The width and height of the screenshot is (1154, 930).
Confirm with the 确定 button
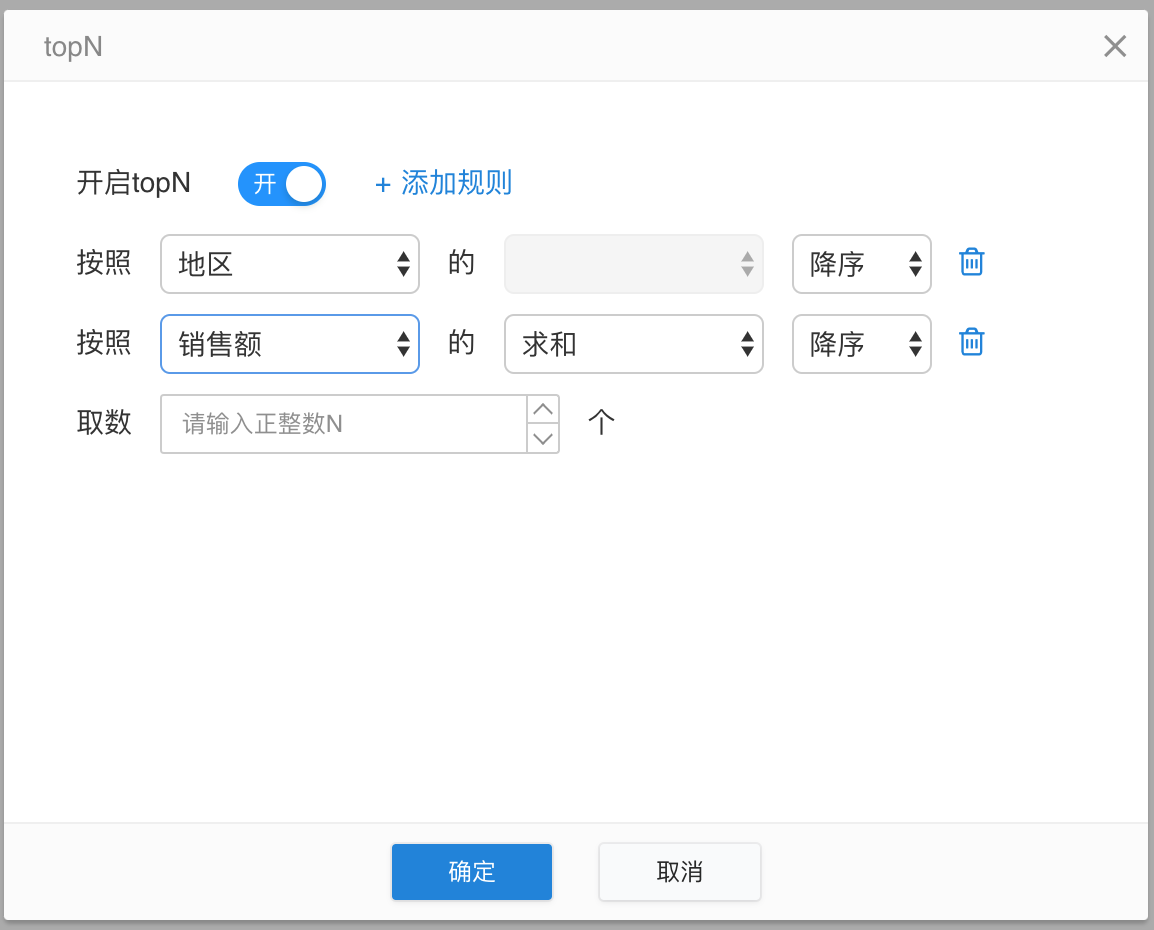click(x=472, y=872)
